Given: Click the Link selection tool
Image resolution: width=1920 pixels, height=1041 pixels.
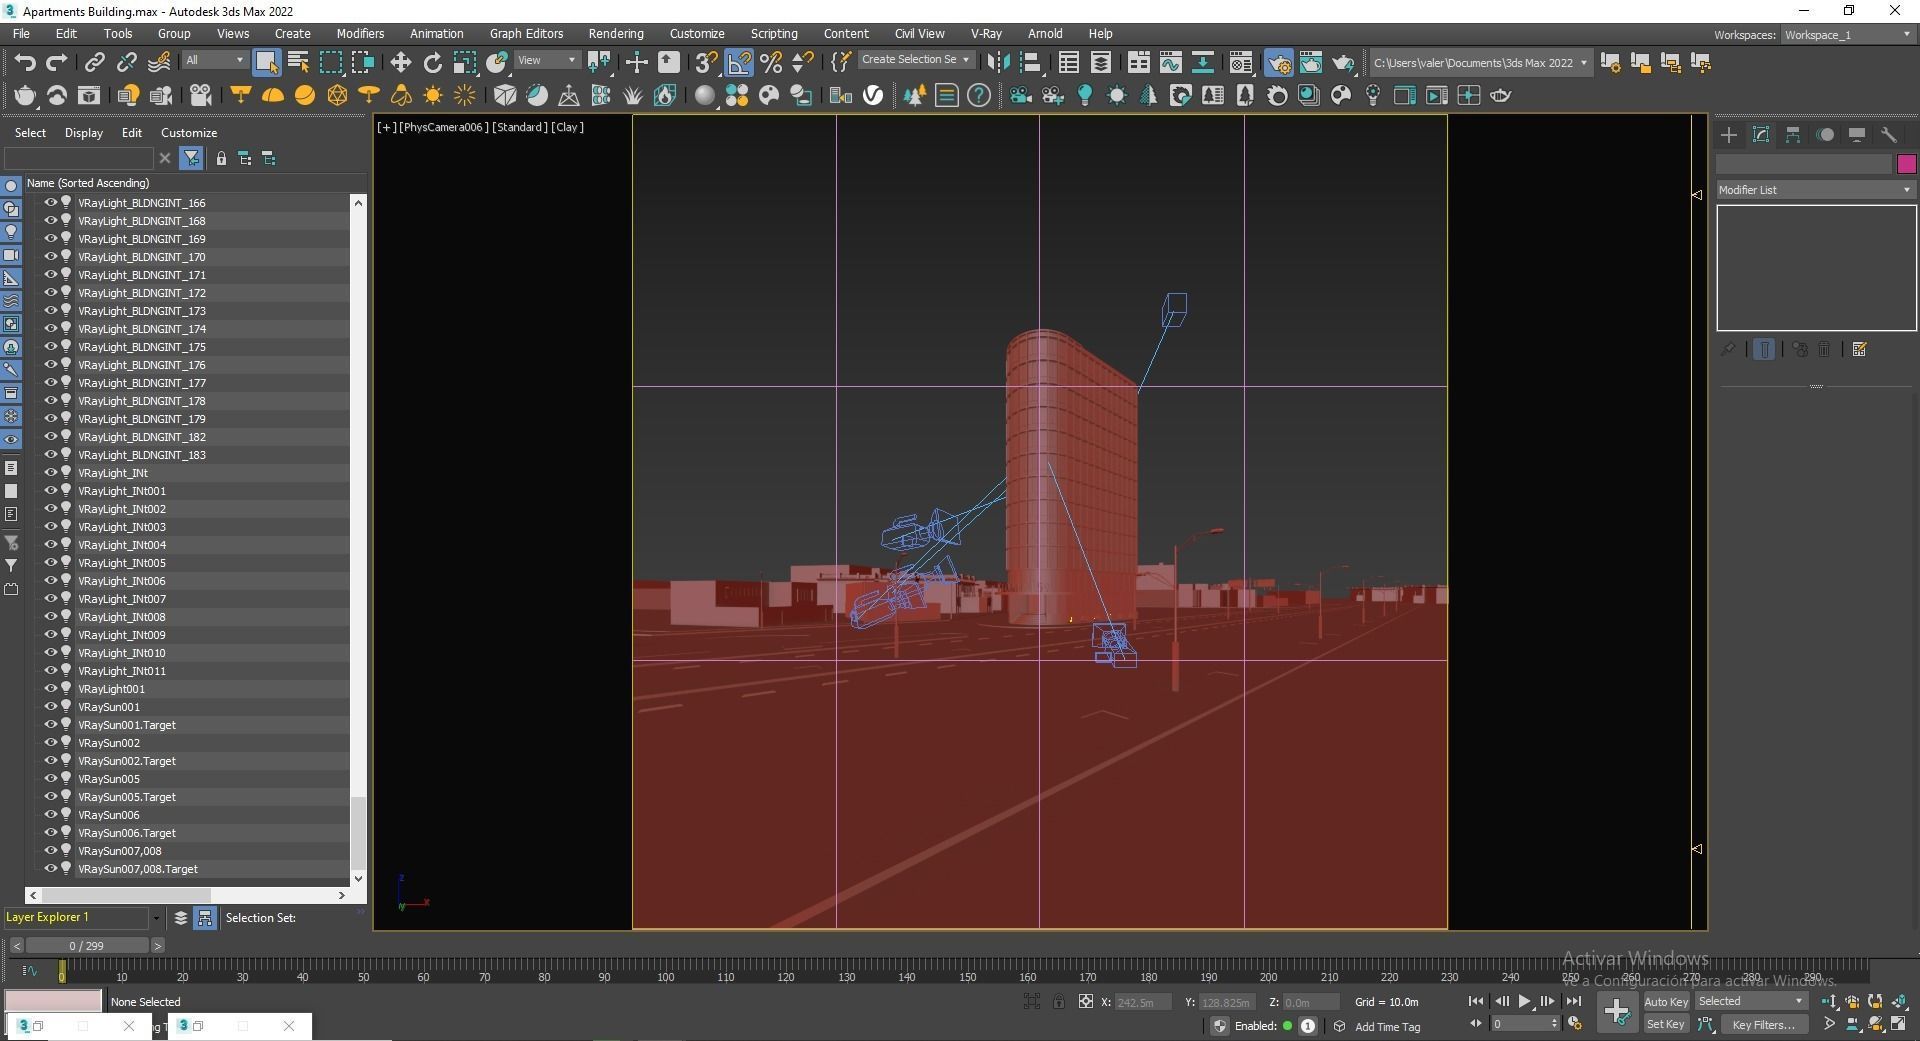Looking at the screenshot, I should (94, 62).
